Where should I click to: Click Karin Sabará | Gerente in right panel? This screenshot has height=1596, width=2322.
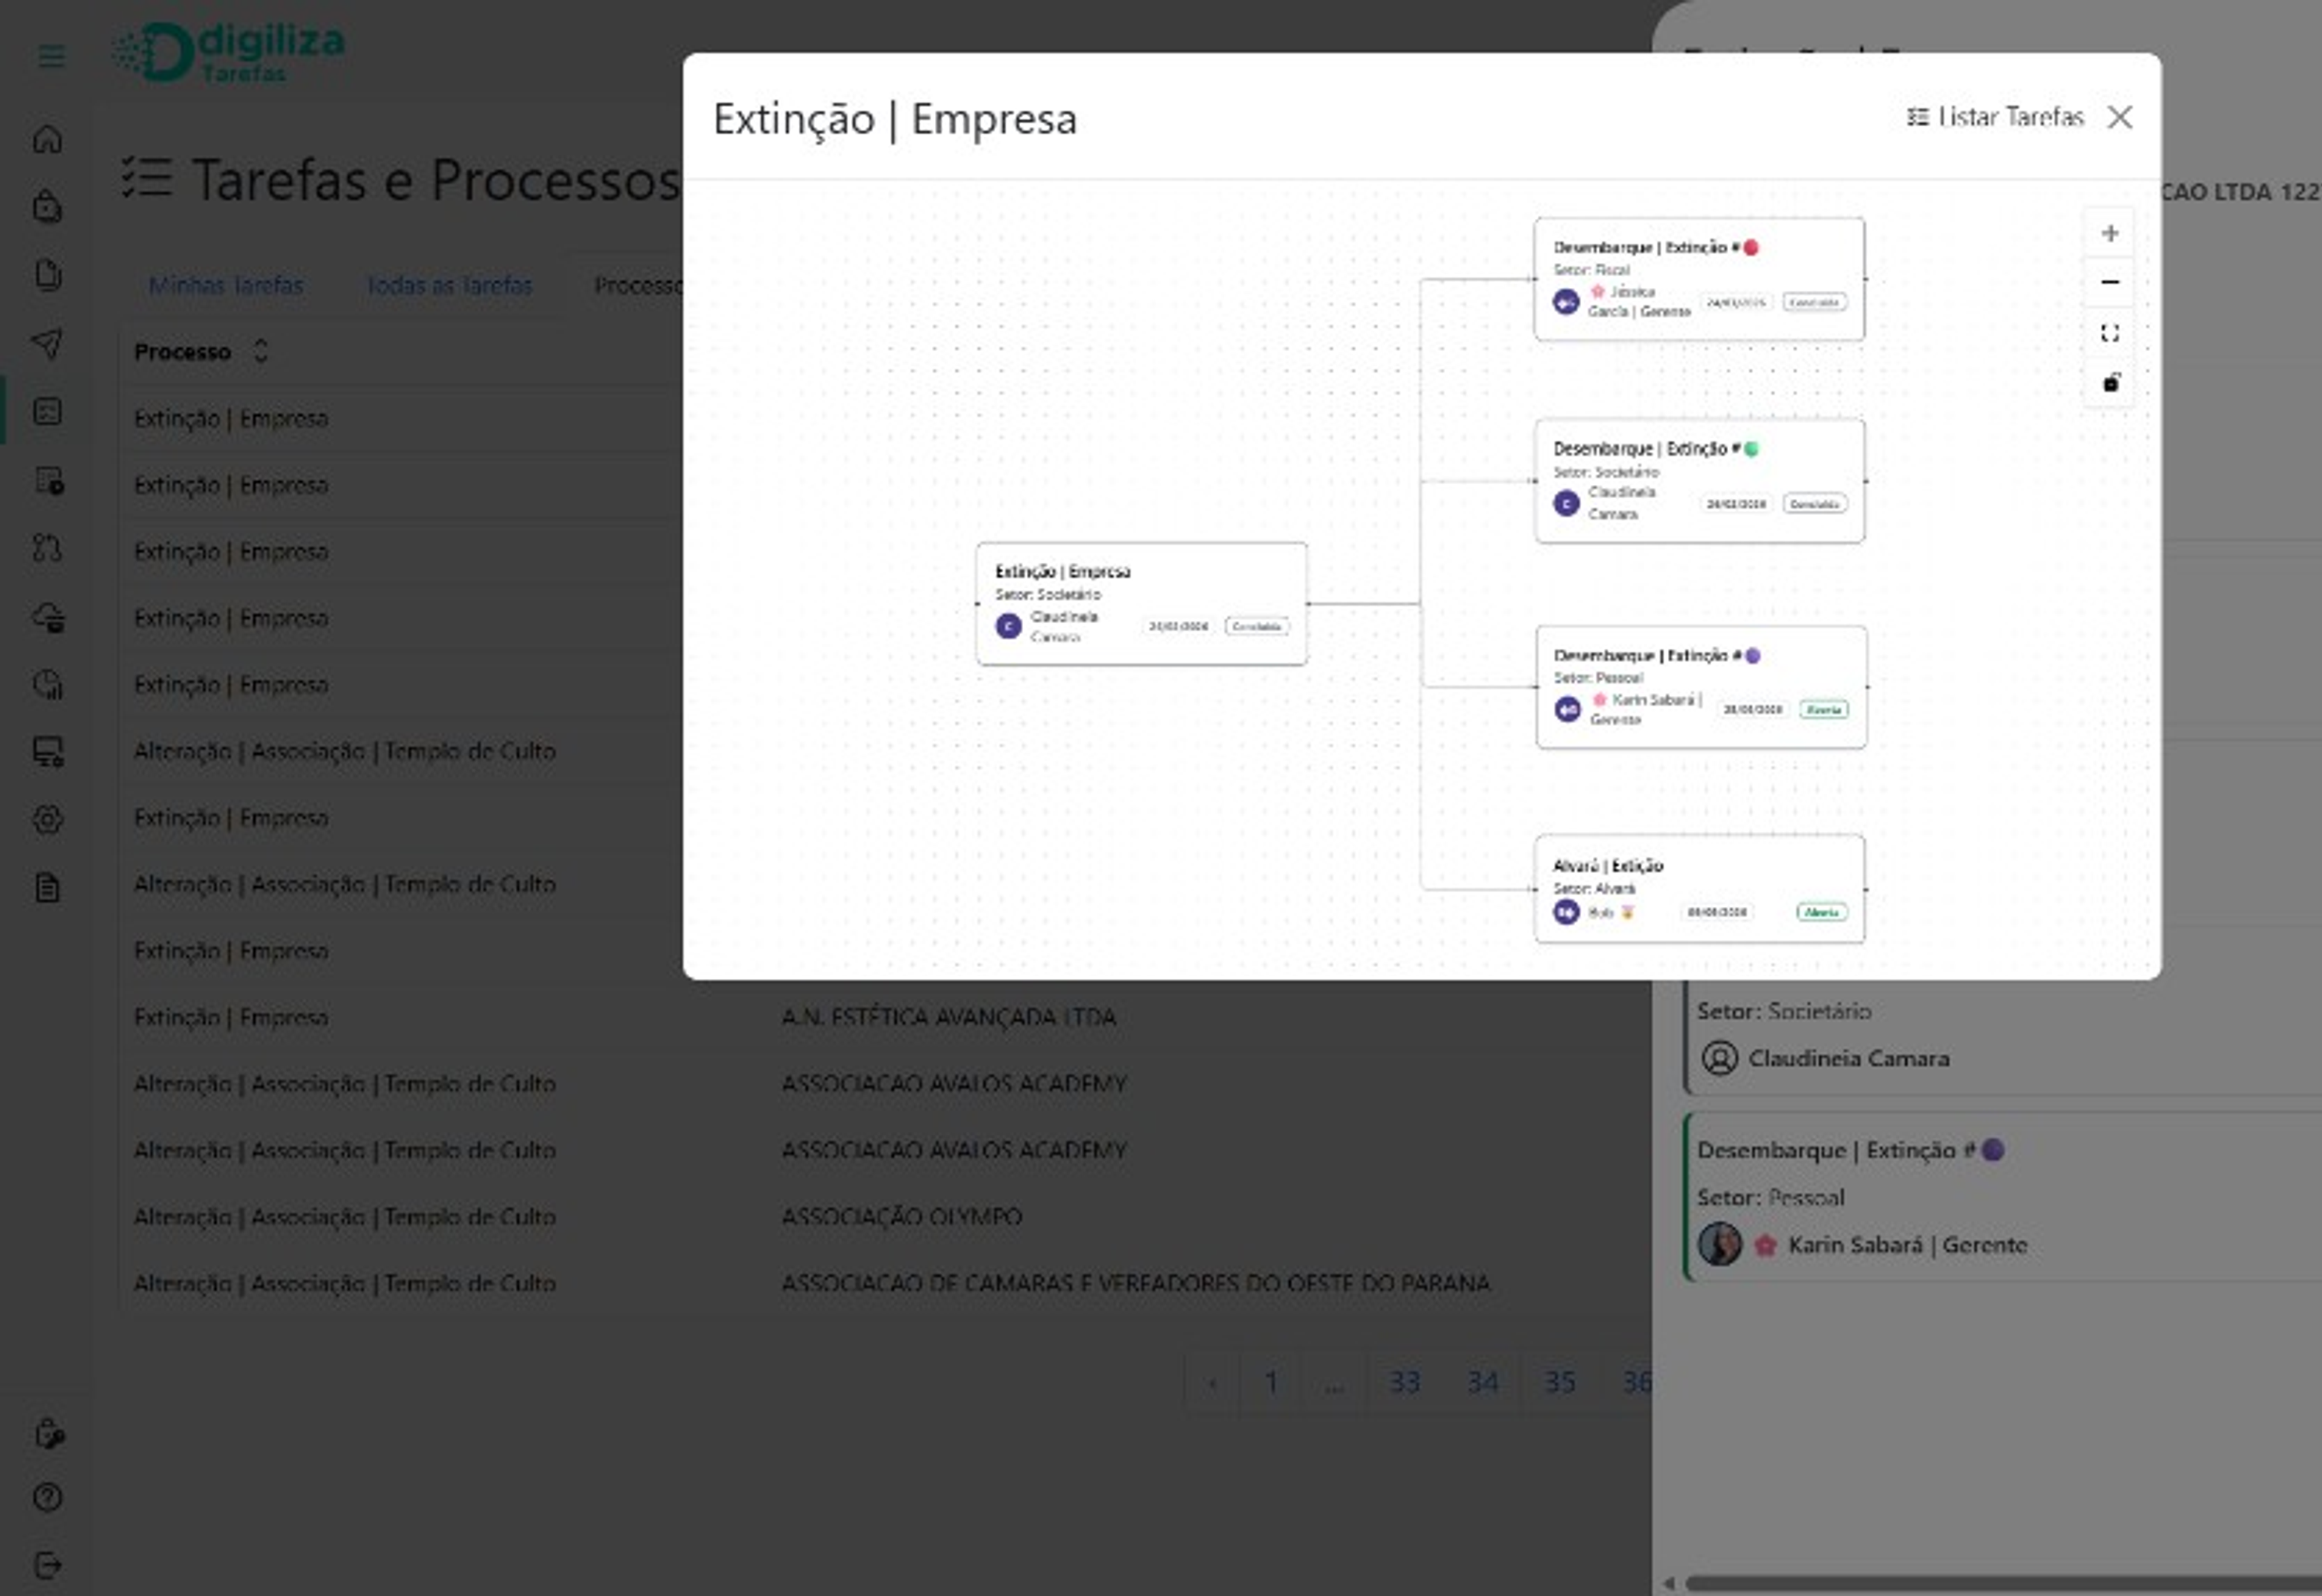[x=1907, y=1245]
